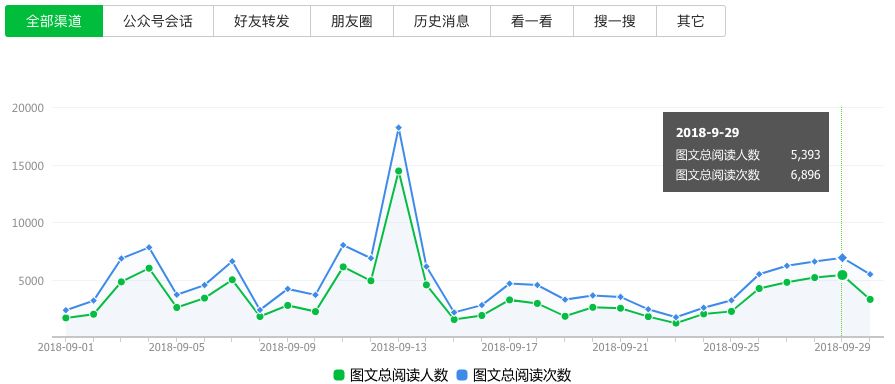Image resolution: width=895 pixels, height=384 pixels.
Task: Open the 好友转发 tab
Action: click(262, 21)
